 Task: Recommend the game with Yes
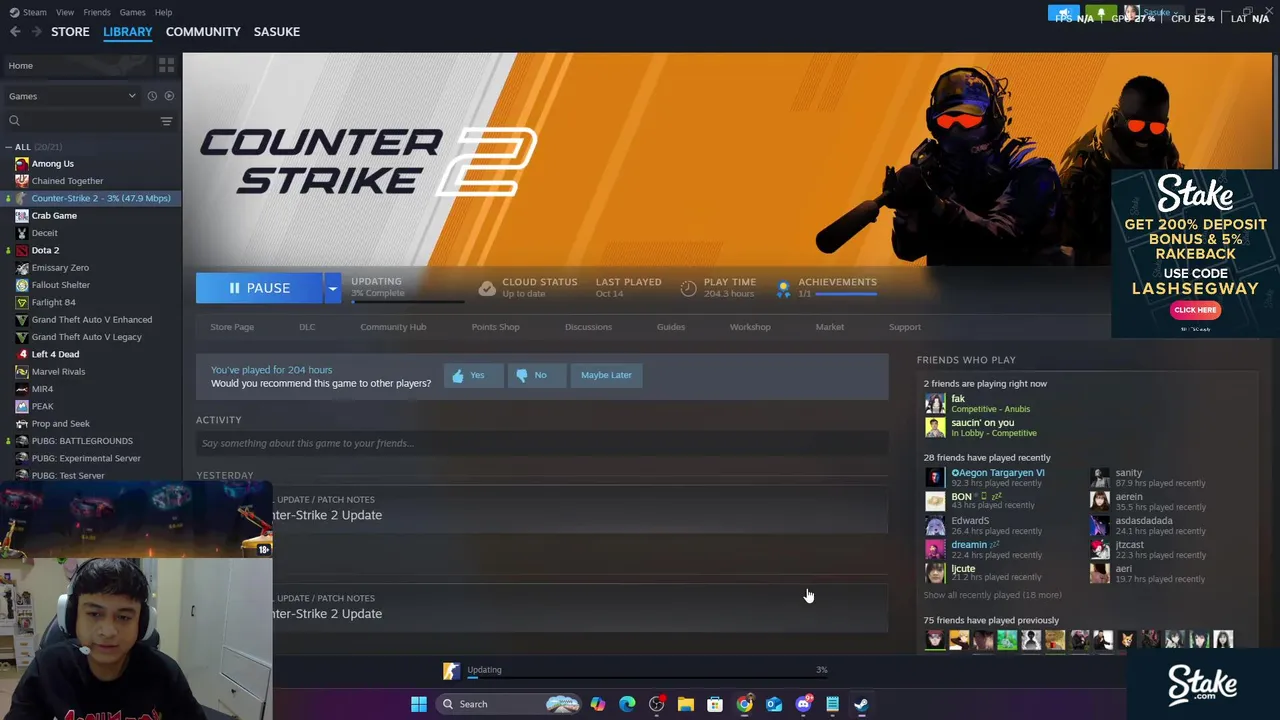coord(473,375)
